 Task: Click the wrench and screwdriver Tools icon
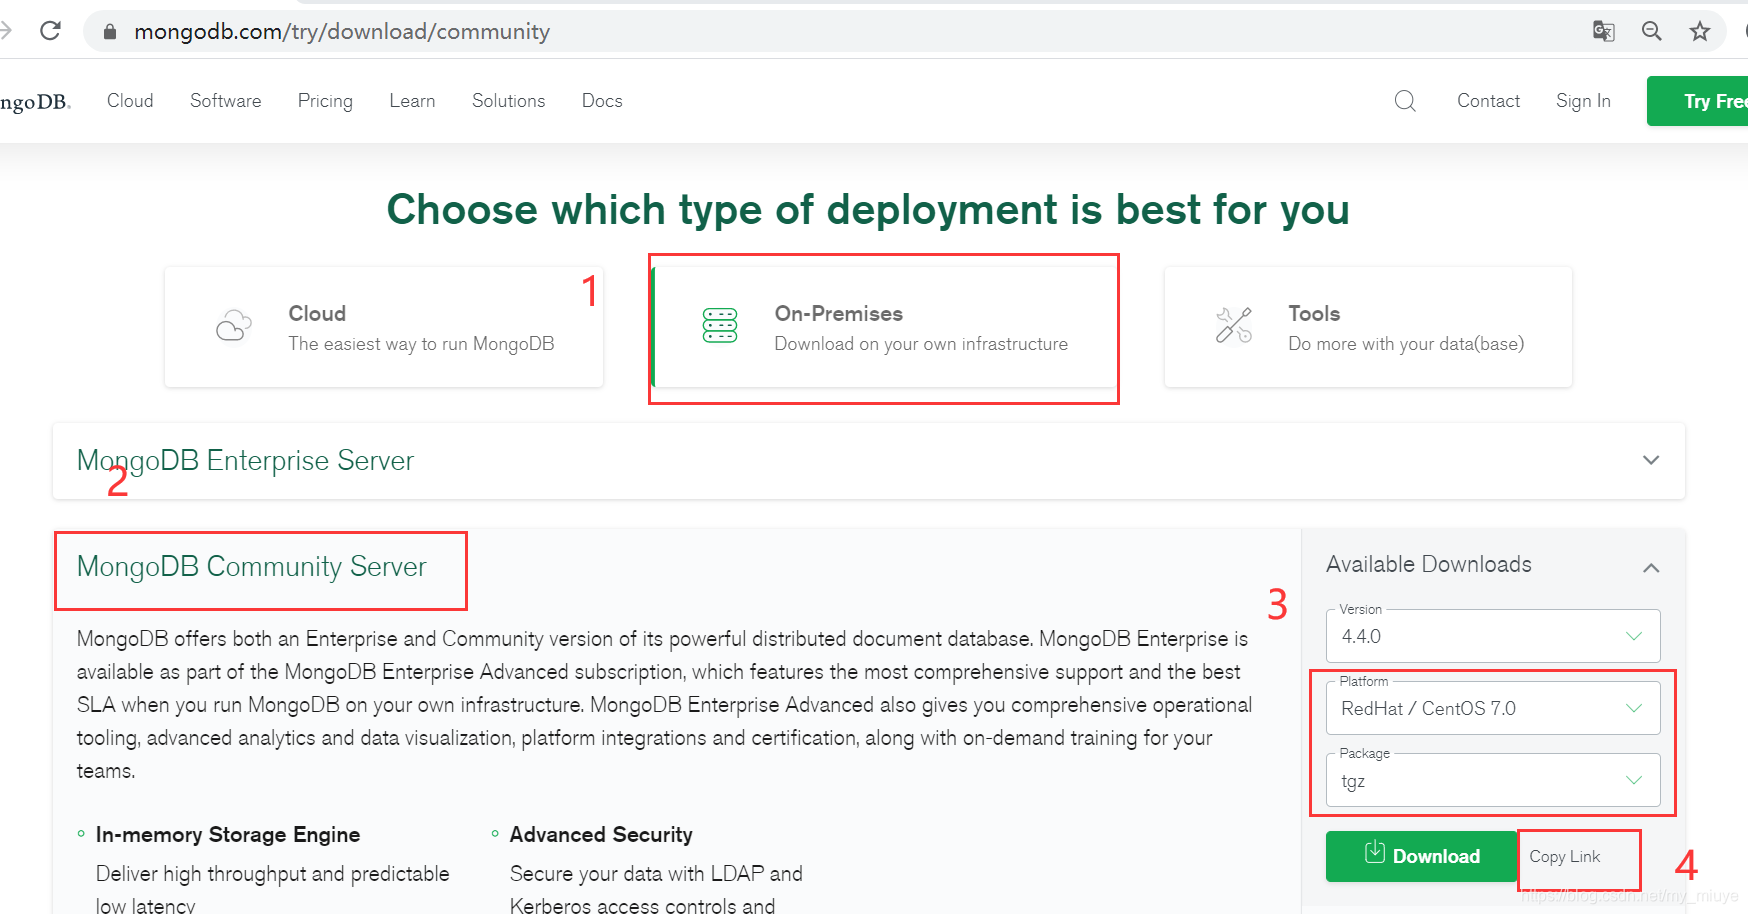(1234, 326)
